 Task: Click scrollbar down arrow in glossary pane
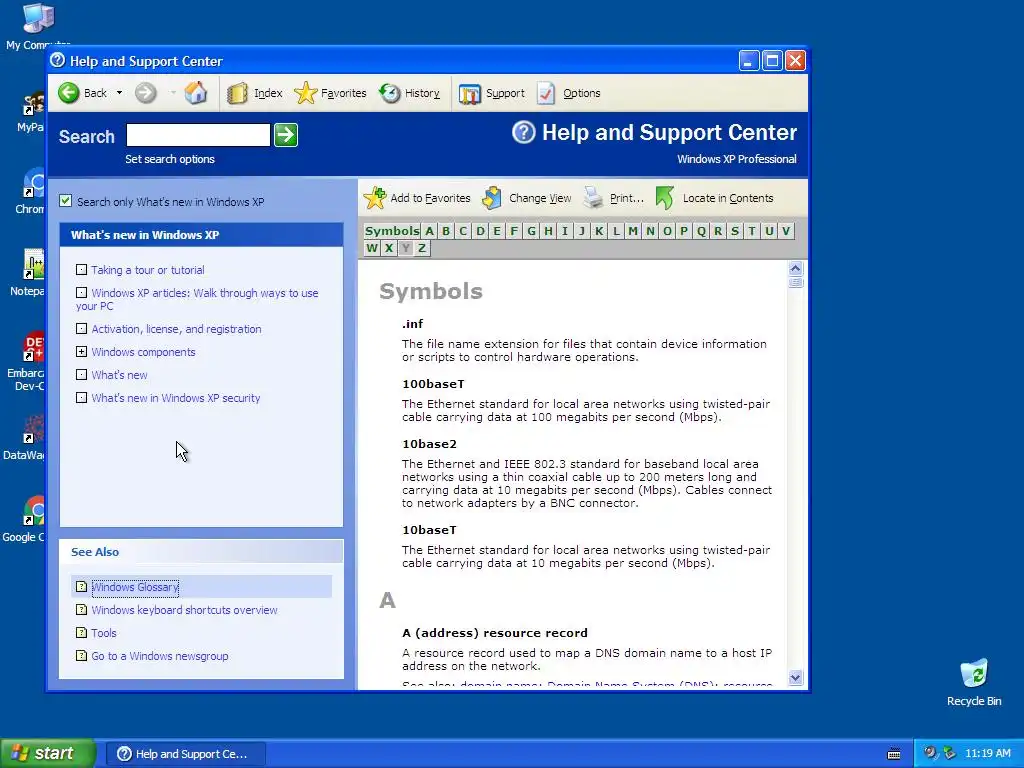[795, 677]
